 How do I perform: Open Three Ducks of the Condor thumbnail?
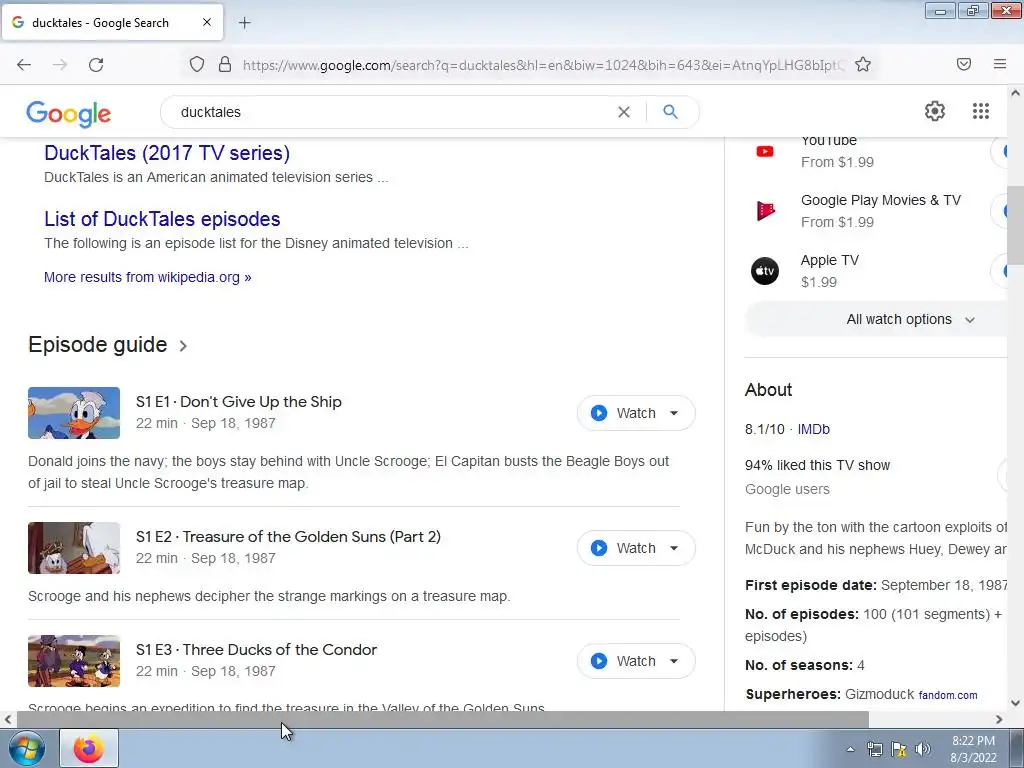pyautogui.click(x=74, y=662)
